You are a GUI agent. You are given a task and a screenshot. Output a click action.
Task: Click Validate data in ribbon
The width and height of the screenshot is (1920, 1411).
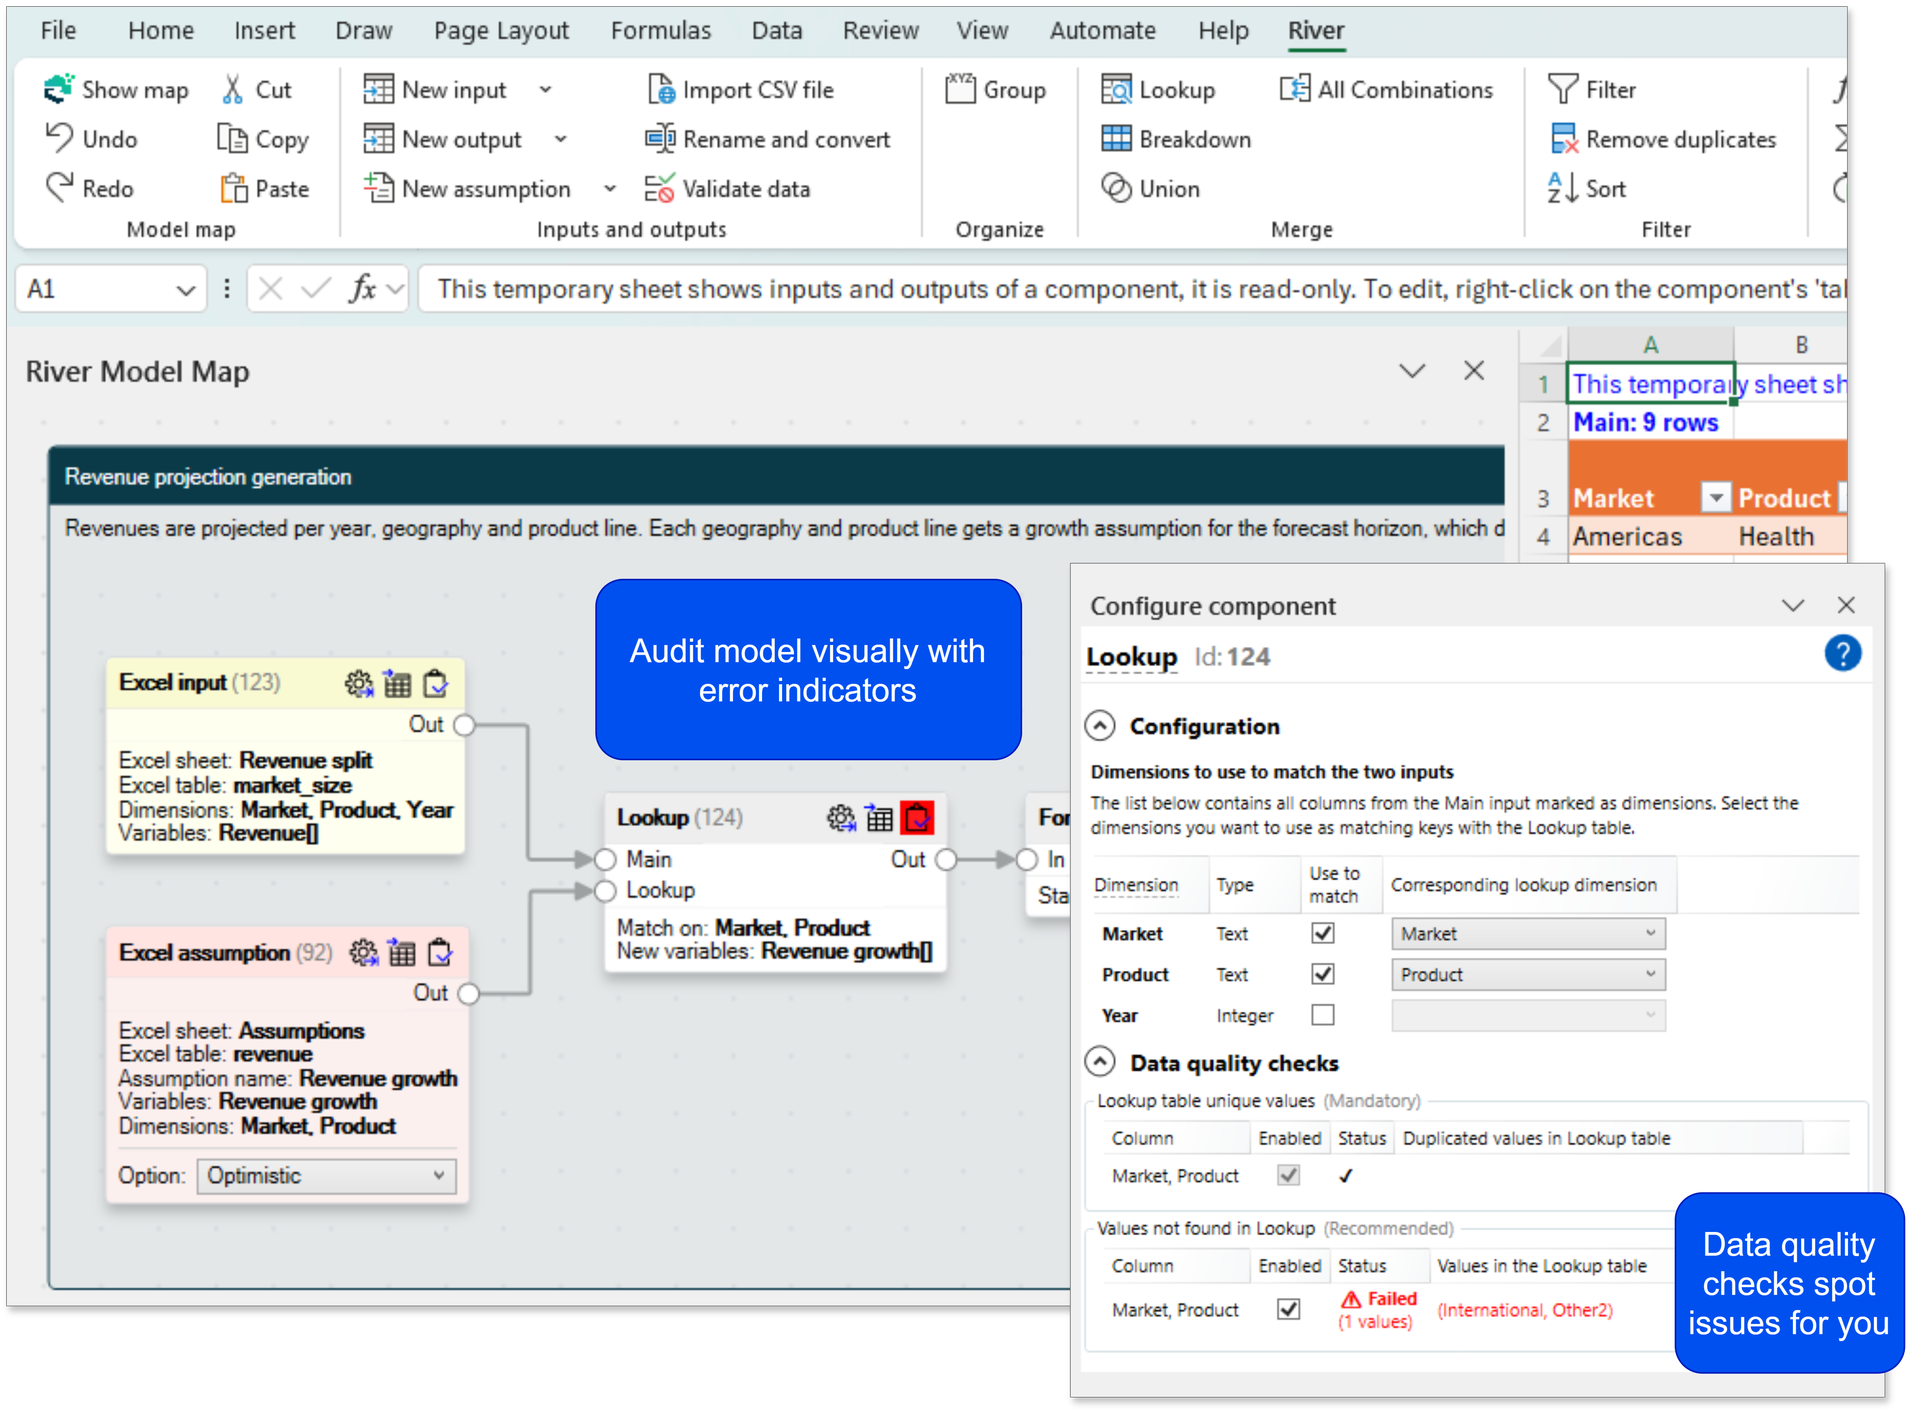coord(727,189)
